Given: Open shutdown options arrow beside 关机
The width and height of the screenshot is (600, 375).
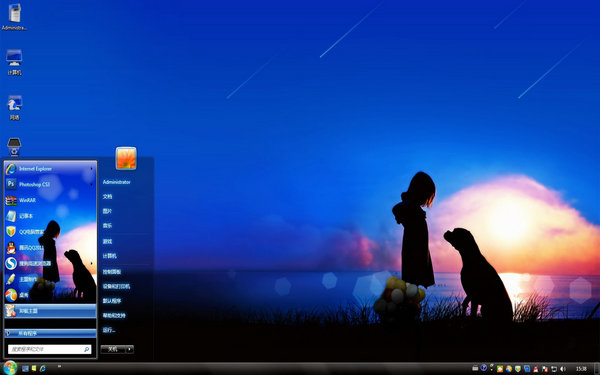Looking at the screenshot, I should (x=130, y=349).
